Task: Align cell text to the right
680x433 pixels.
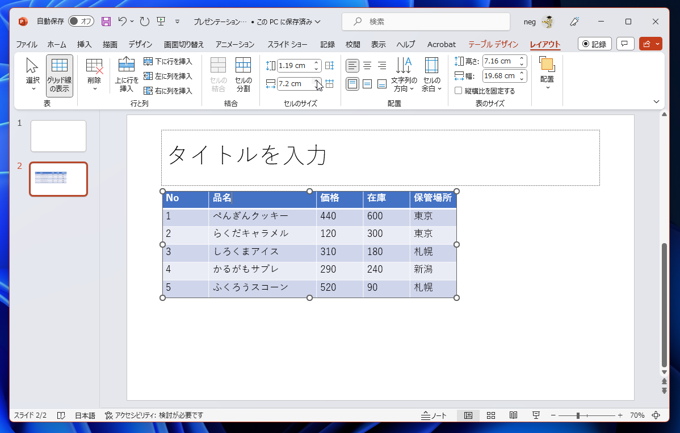Action: (x=382, y=66)
